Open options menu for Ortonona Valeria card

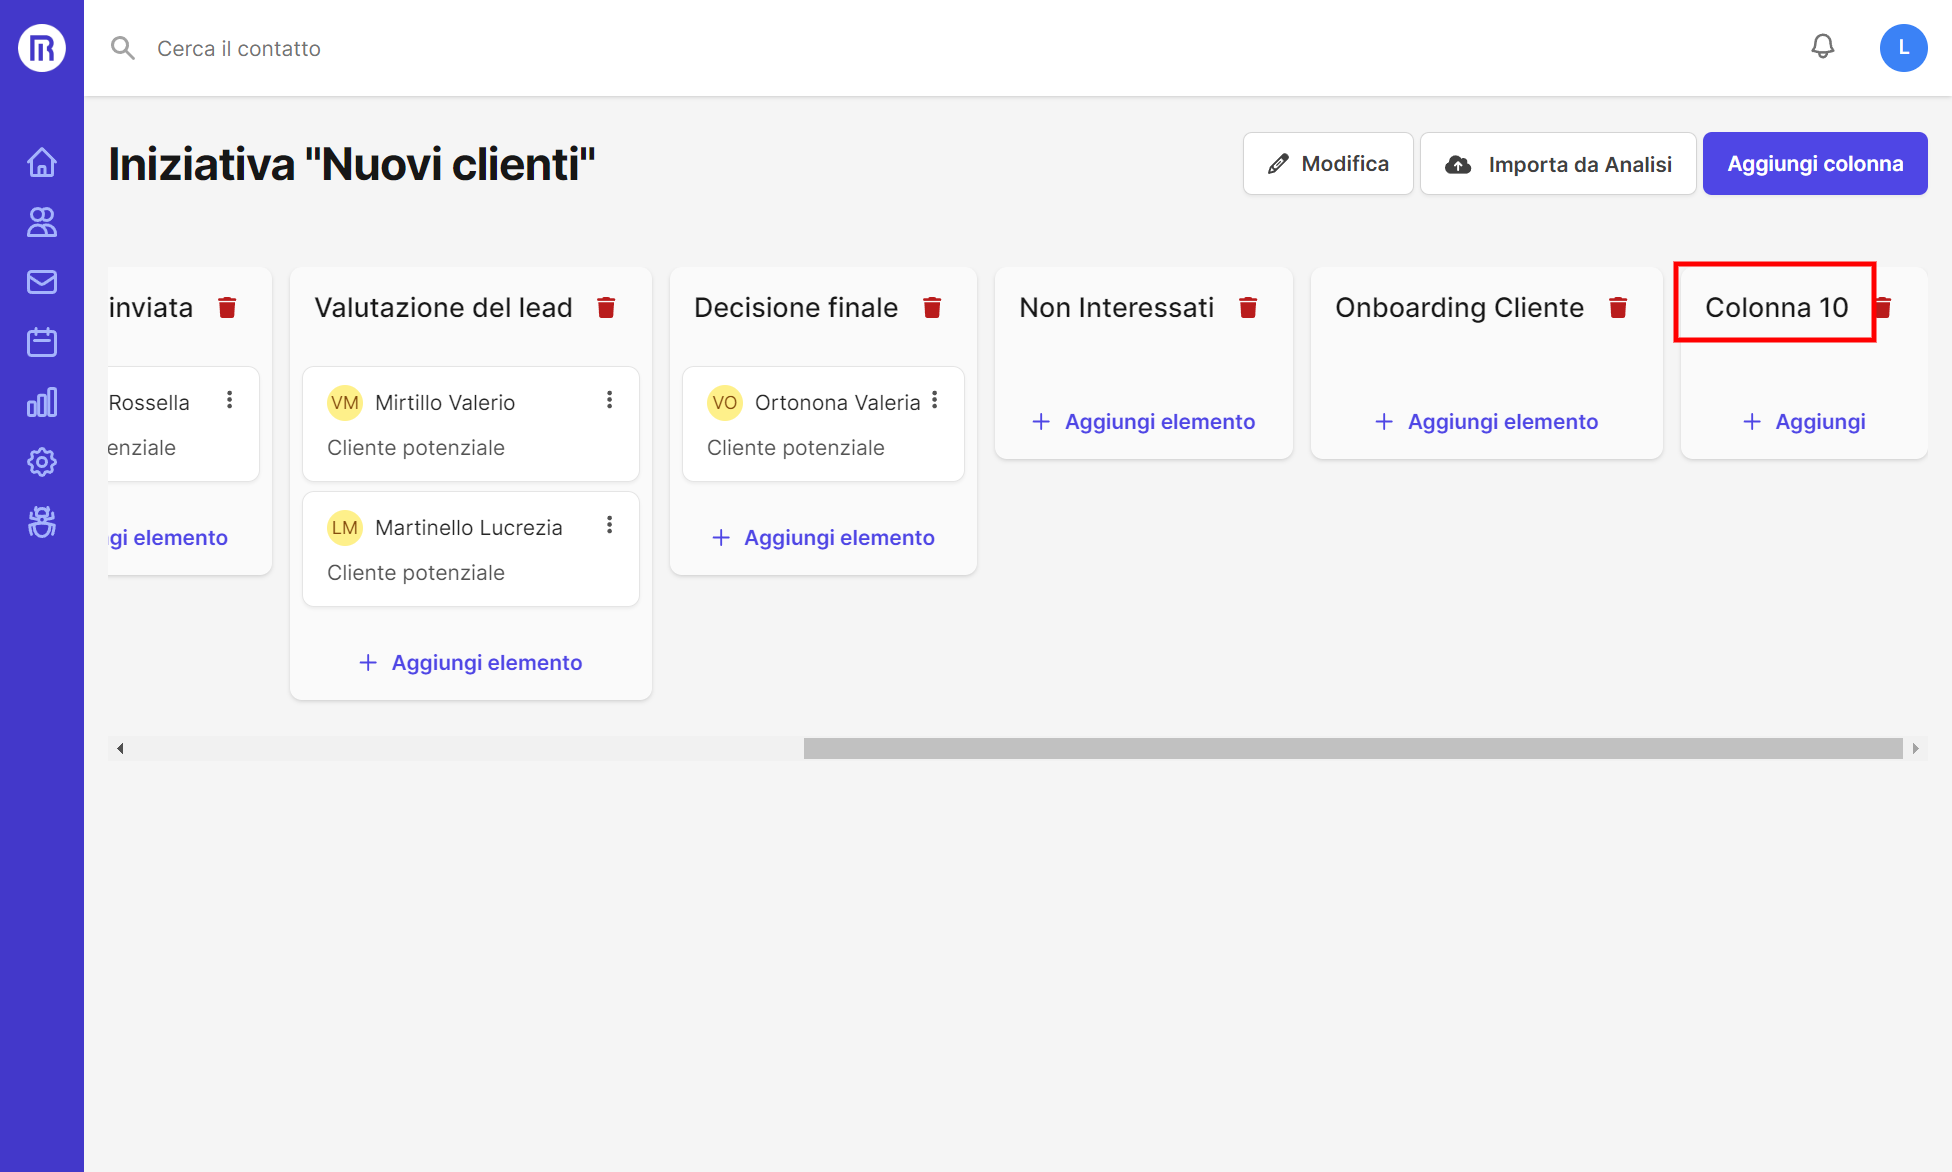pyautogui.click(x=935, y=401)
